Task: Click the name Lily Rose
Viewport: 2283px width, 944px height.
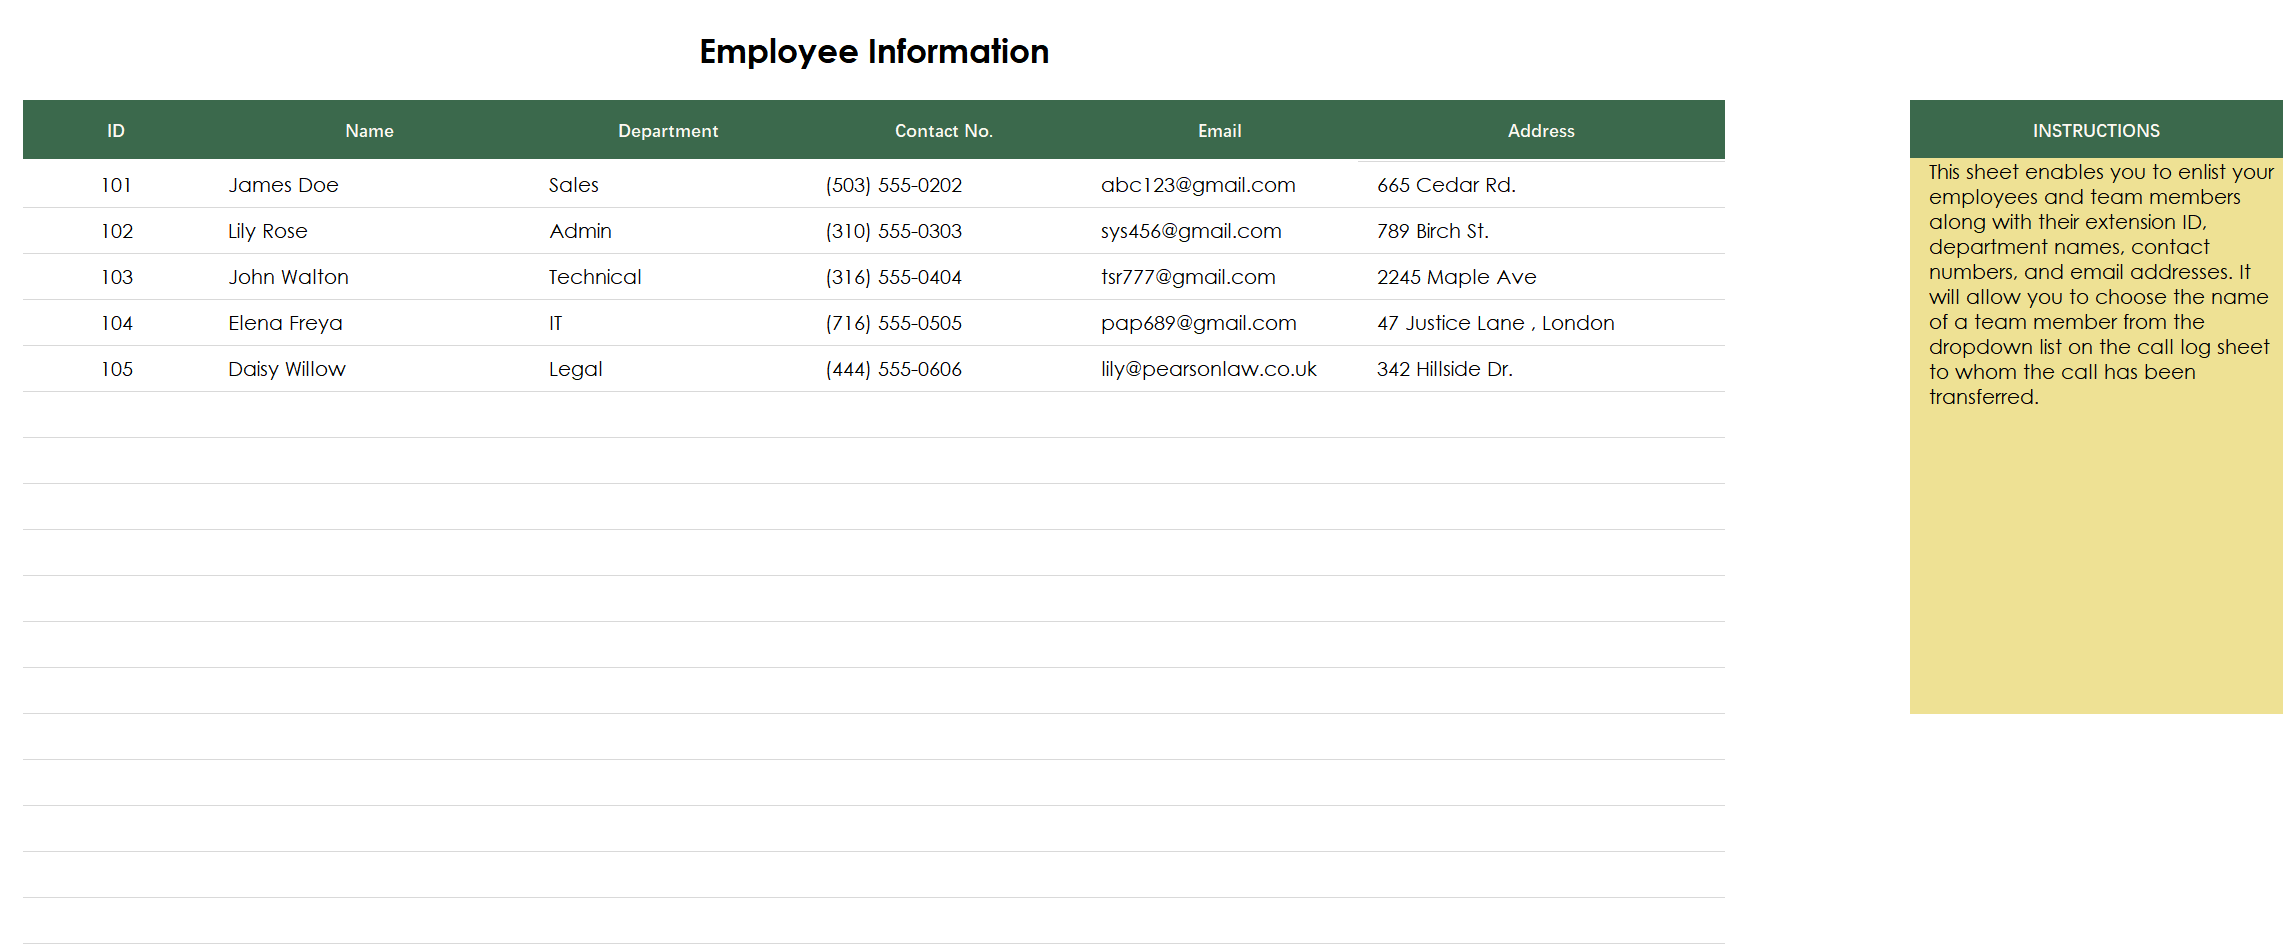Action: coord(267,231)
